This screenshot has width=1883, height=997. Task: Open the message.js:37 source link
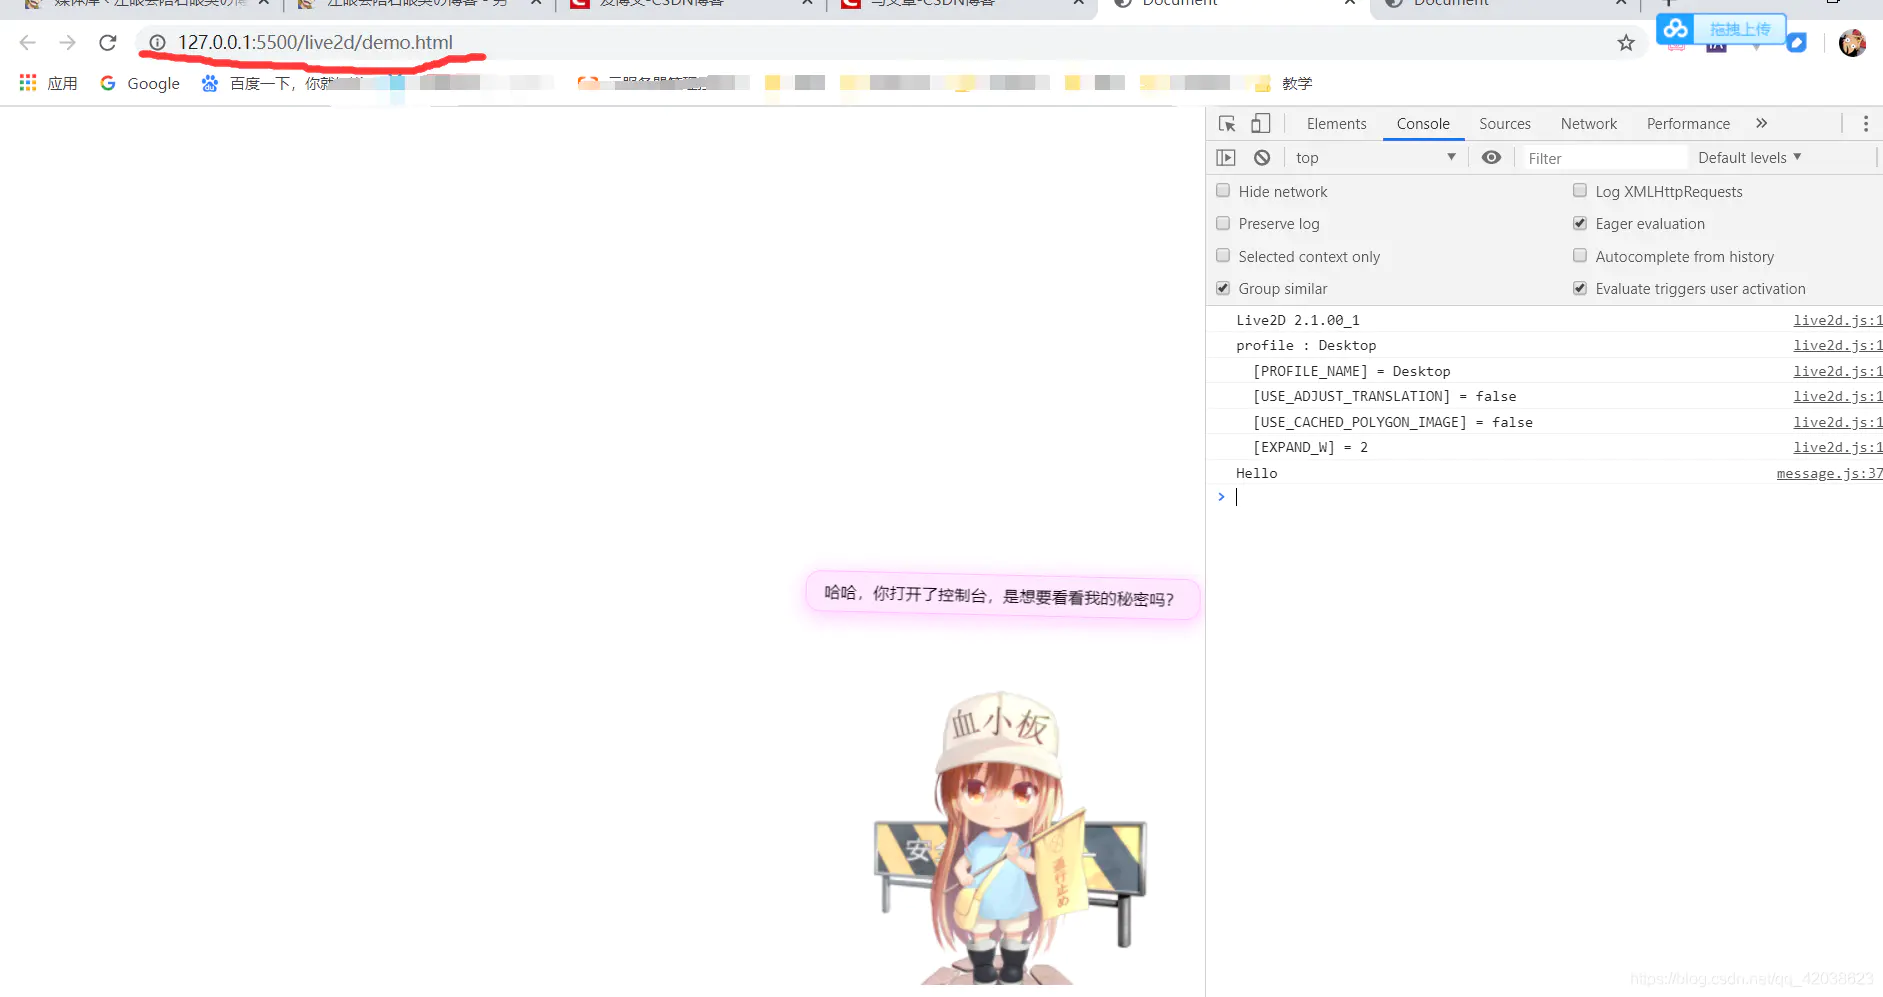point(1830,473)
